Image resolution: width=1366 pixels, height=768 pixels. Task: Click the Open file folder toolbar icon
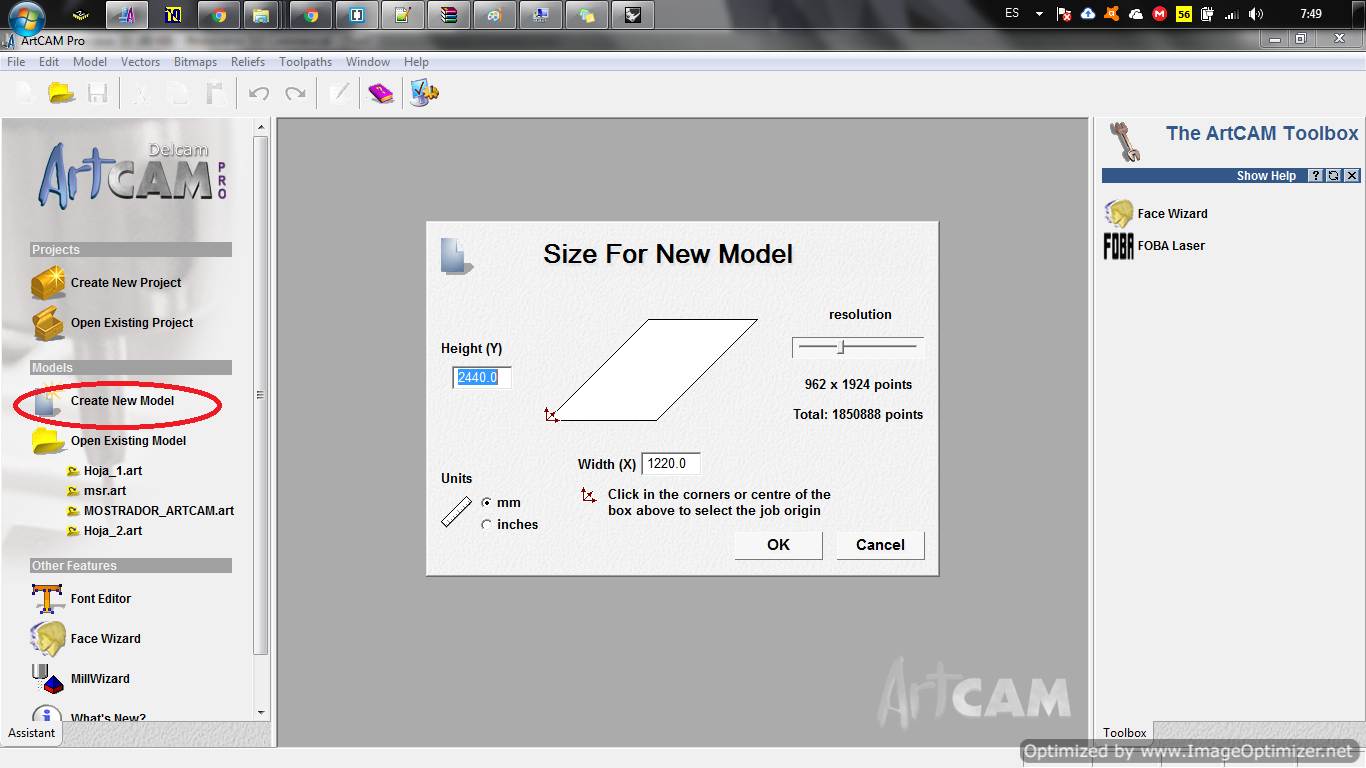(62, 93)
